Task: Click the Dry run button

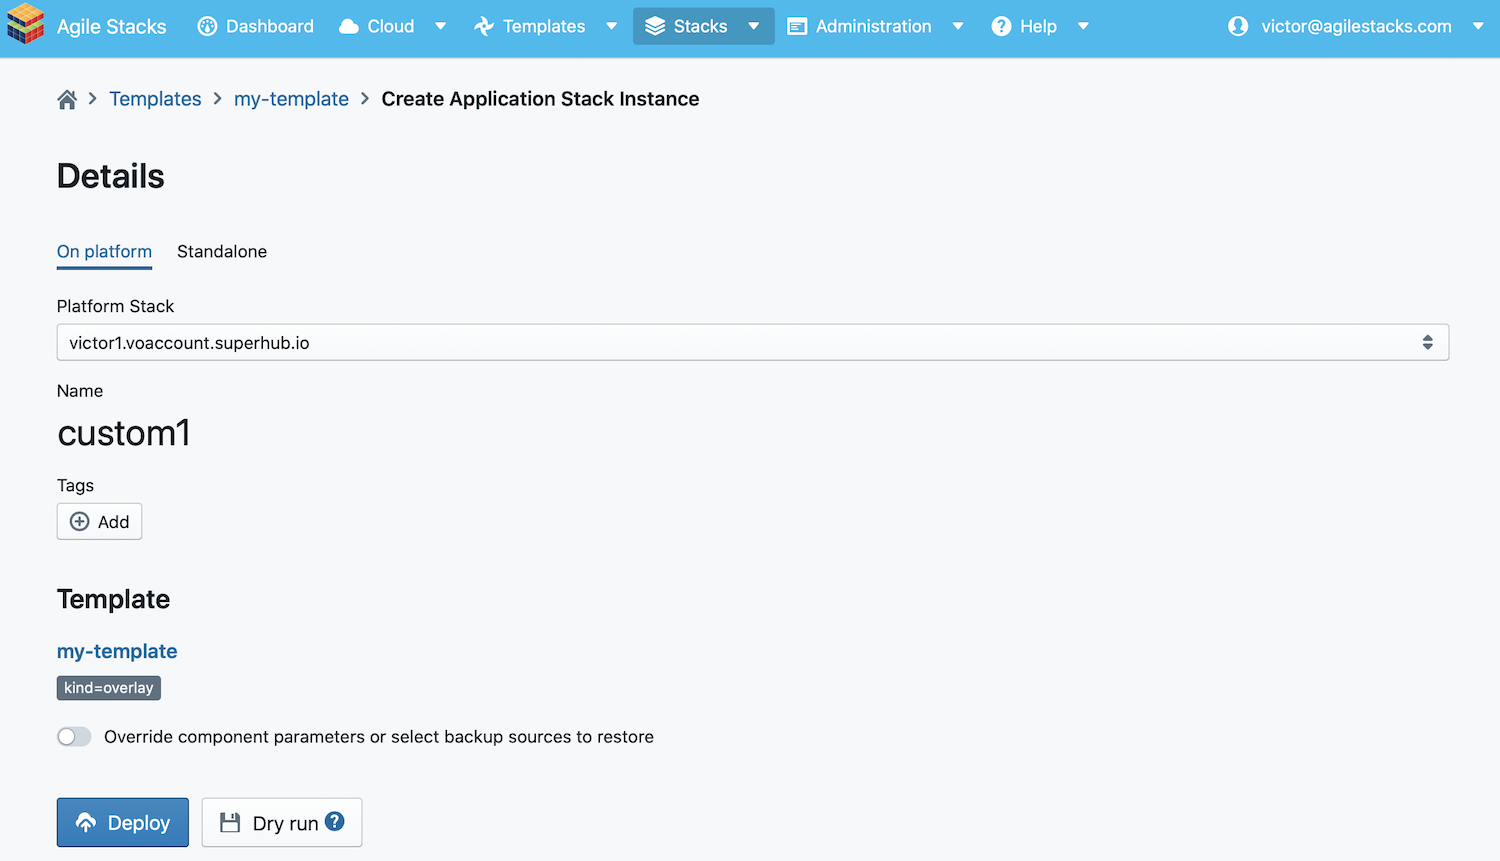Action: (282, 822)
